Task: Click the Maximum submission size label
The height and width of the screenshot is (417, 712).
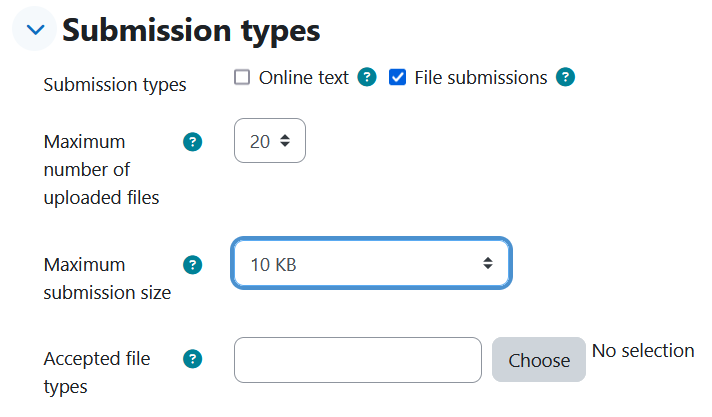Action: point(107,278)
